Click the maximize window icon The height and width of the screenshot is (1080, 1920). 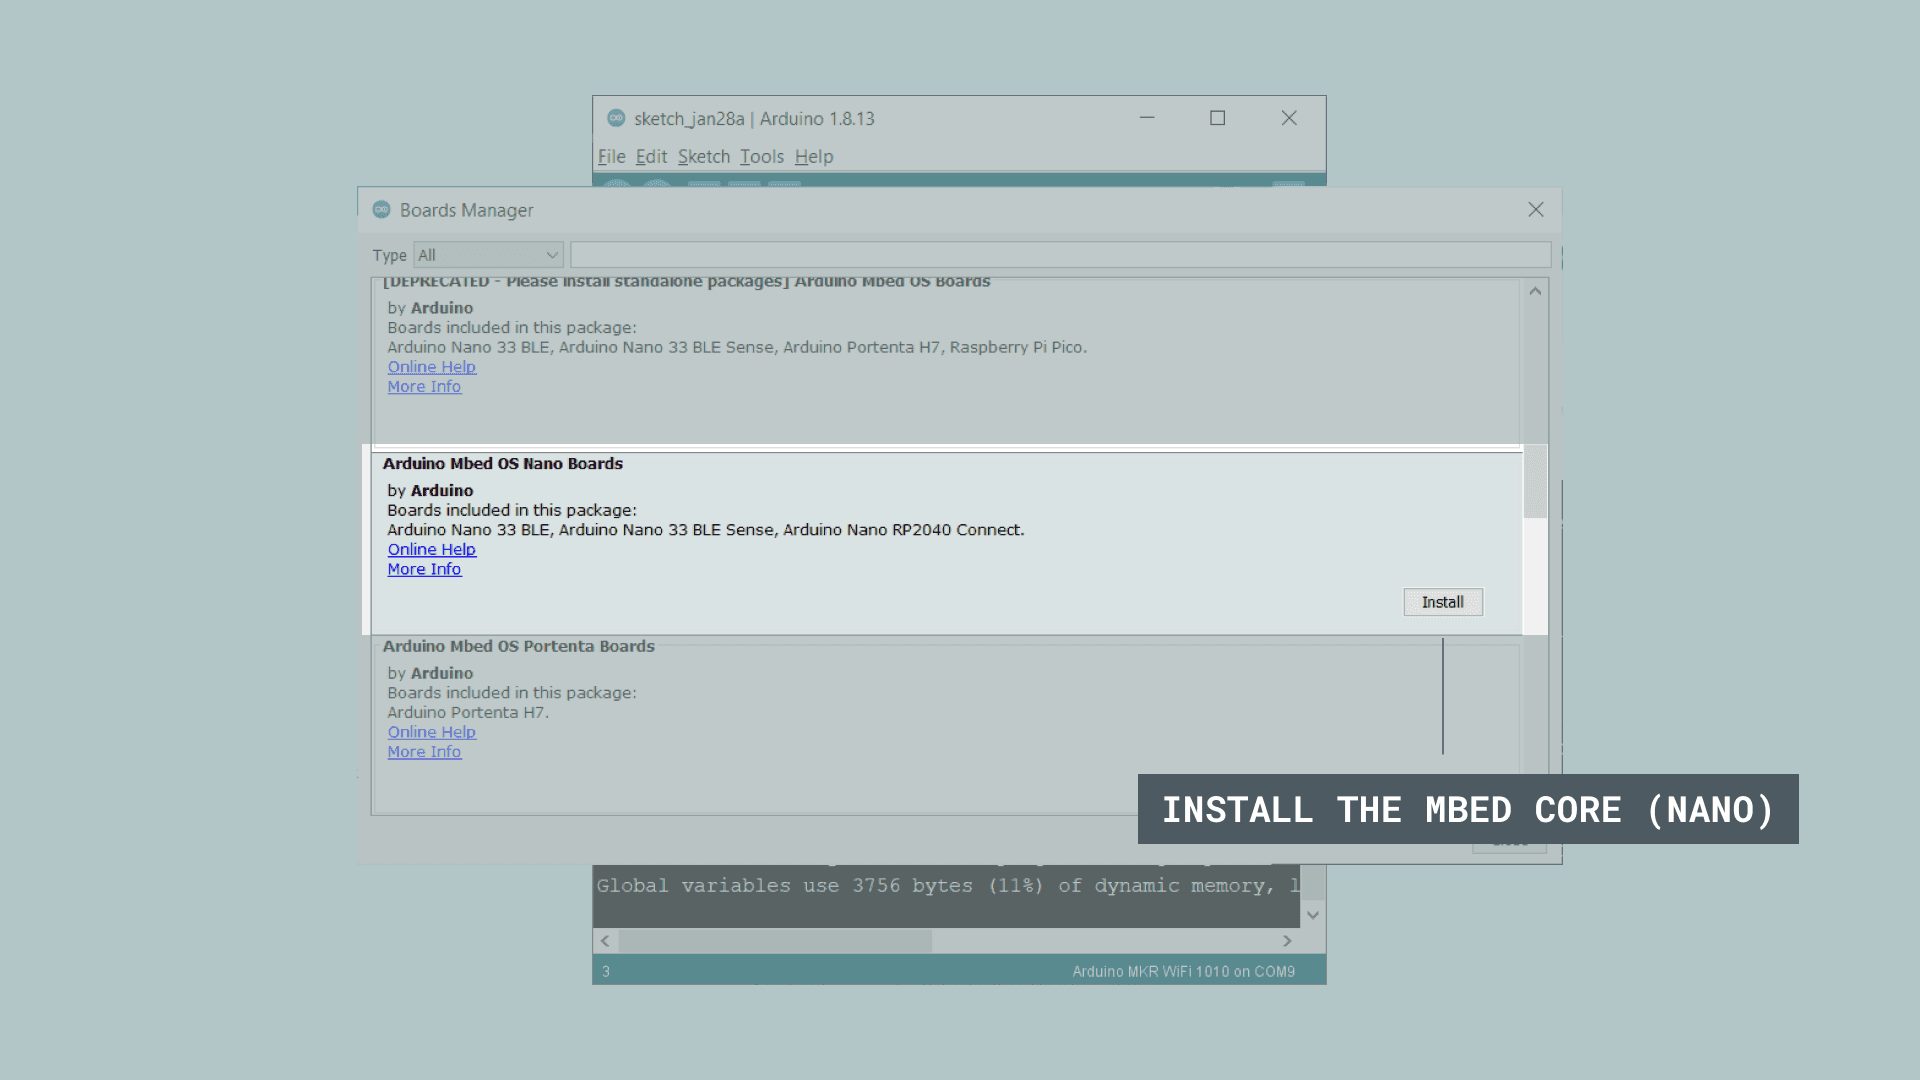[1217, 117]
